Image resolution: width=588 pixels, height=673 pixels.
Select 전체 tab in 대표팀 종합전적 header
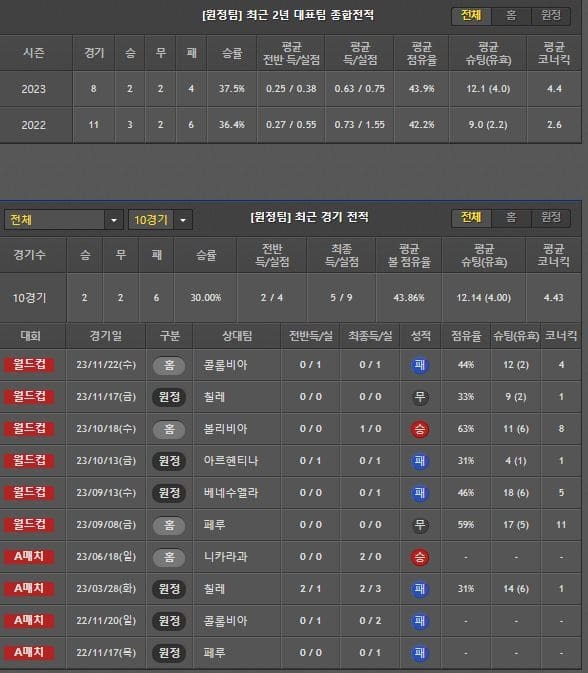[x=471, y=16]
